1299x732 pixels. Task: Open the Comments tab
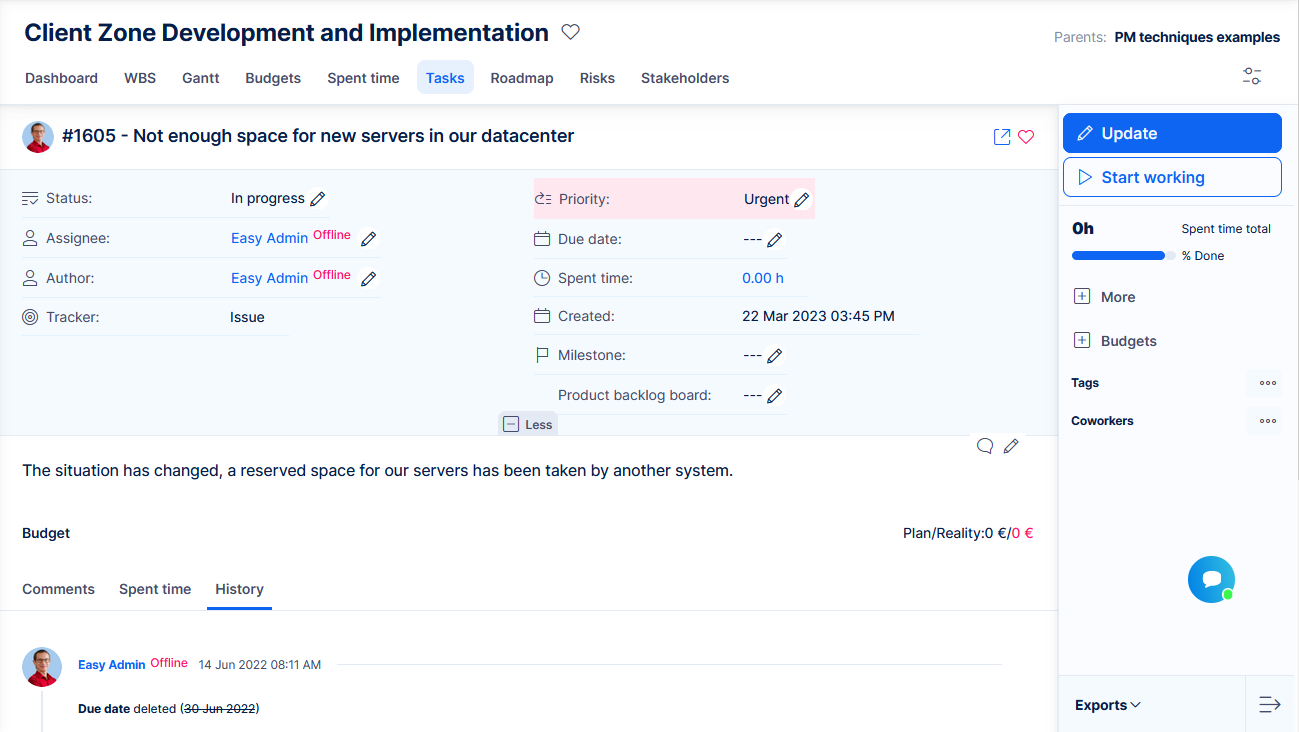(58, 589)
